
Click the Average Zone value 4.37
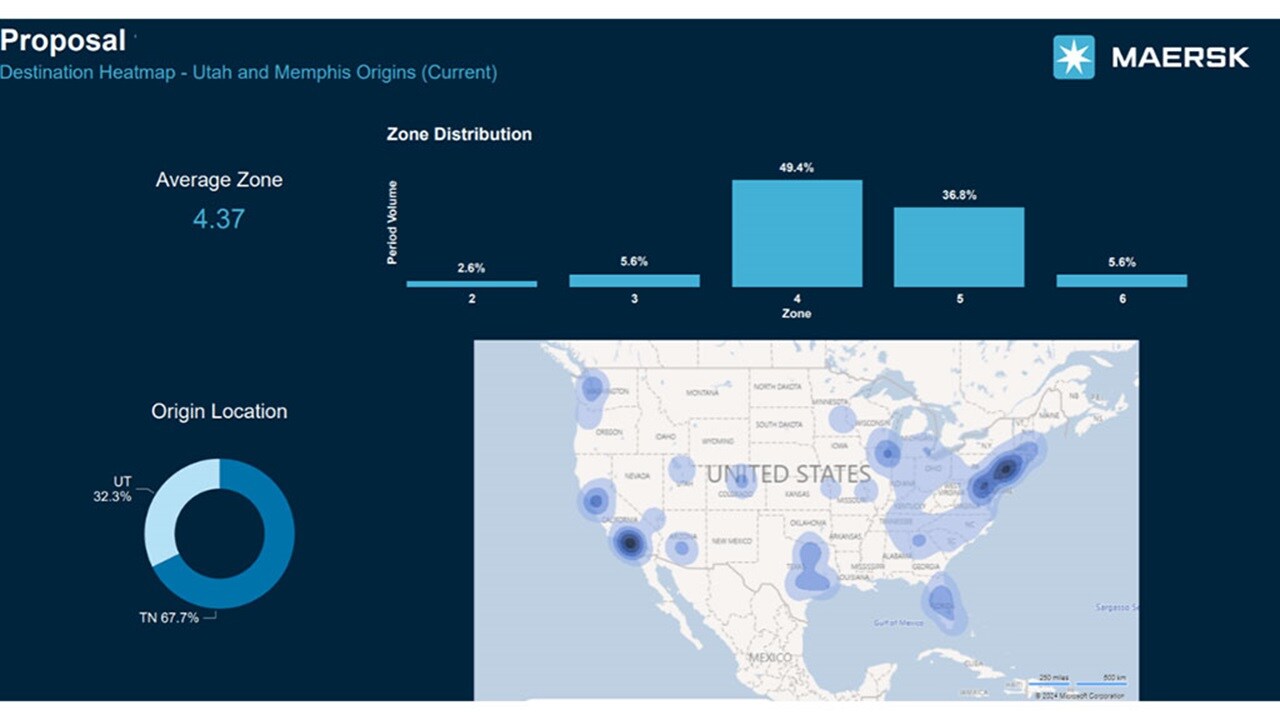click(x=218, y=219)
